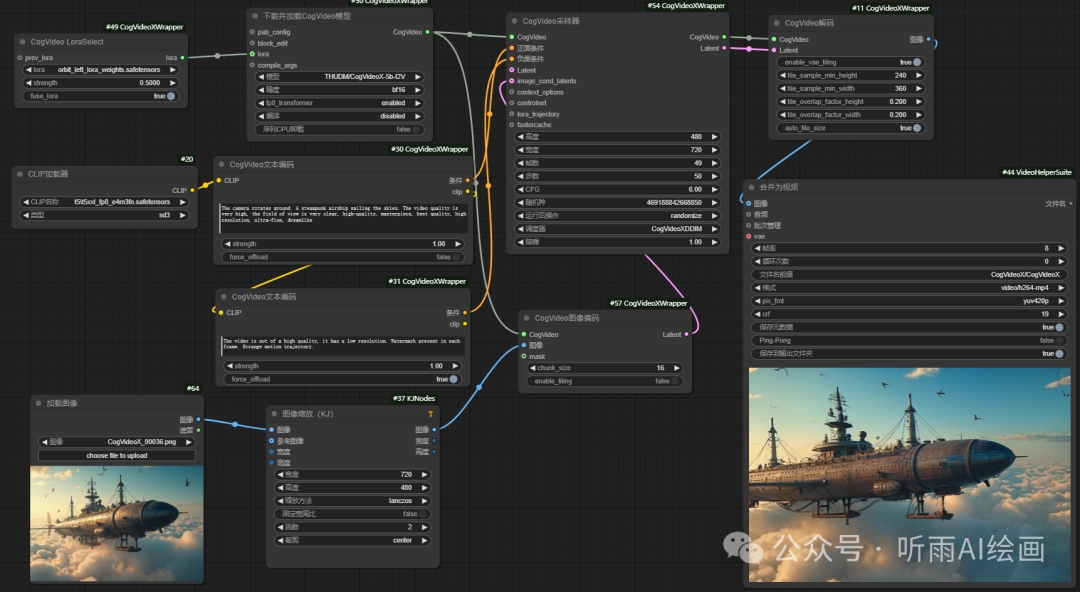Collapse the CogVideo解码 node via its title dot

(777, 23)
